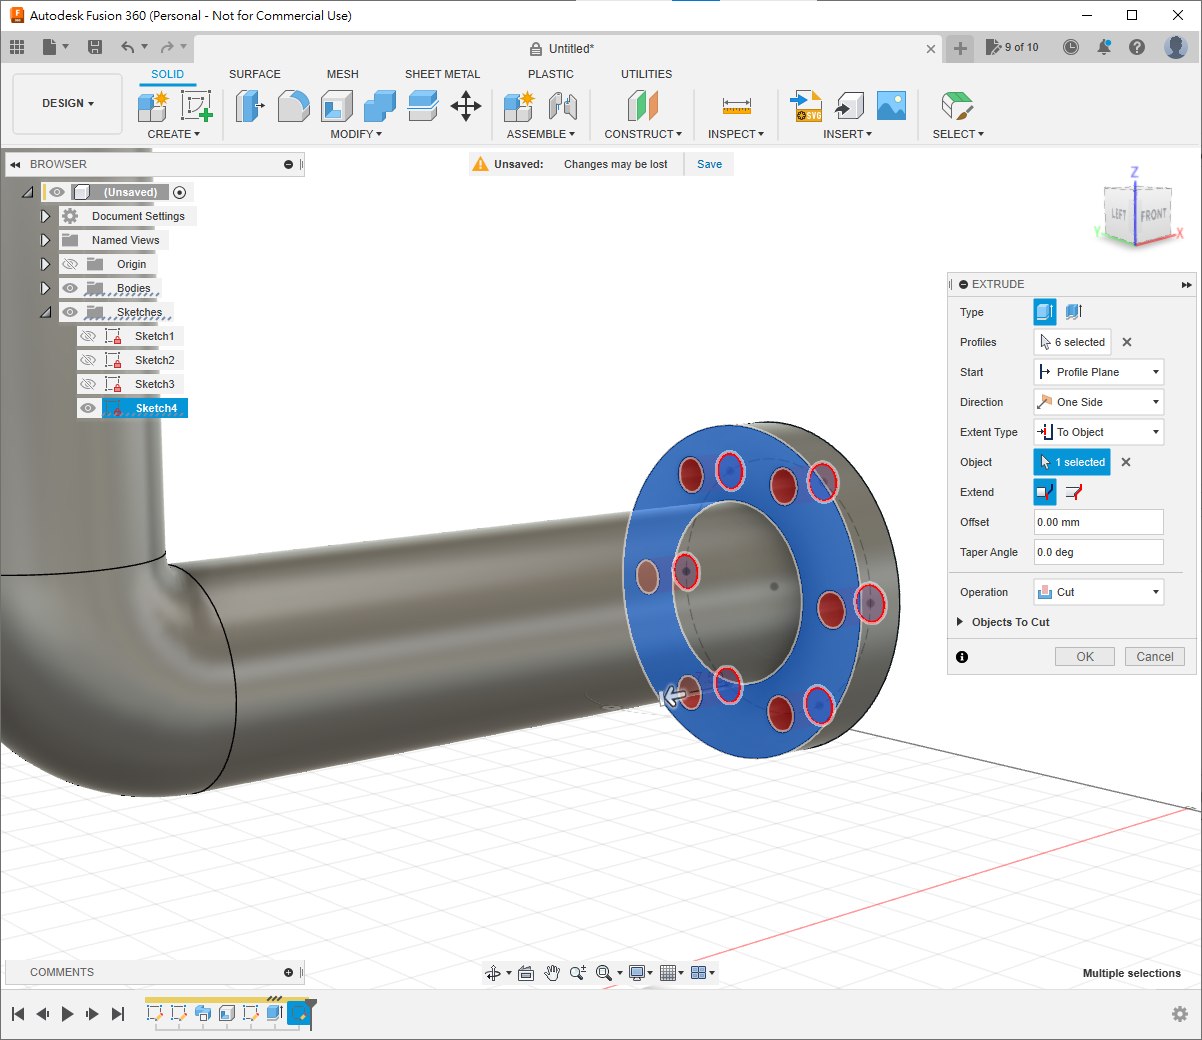Toggle visibility of the Origin folder

pos(70,264)
